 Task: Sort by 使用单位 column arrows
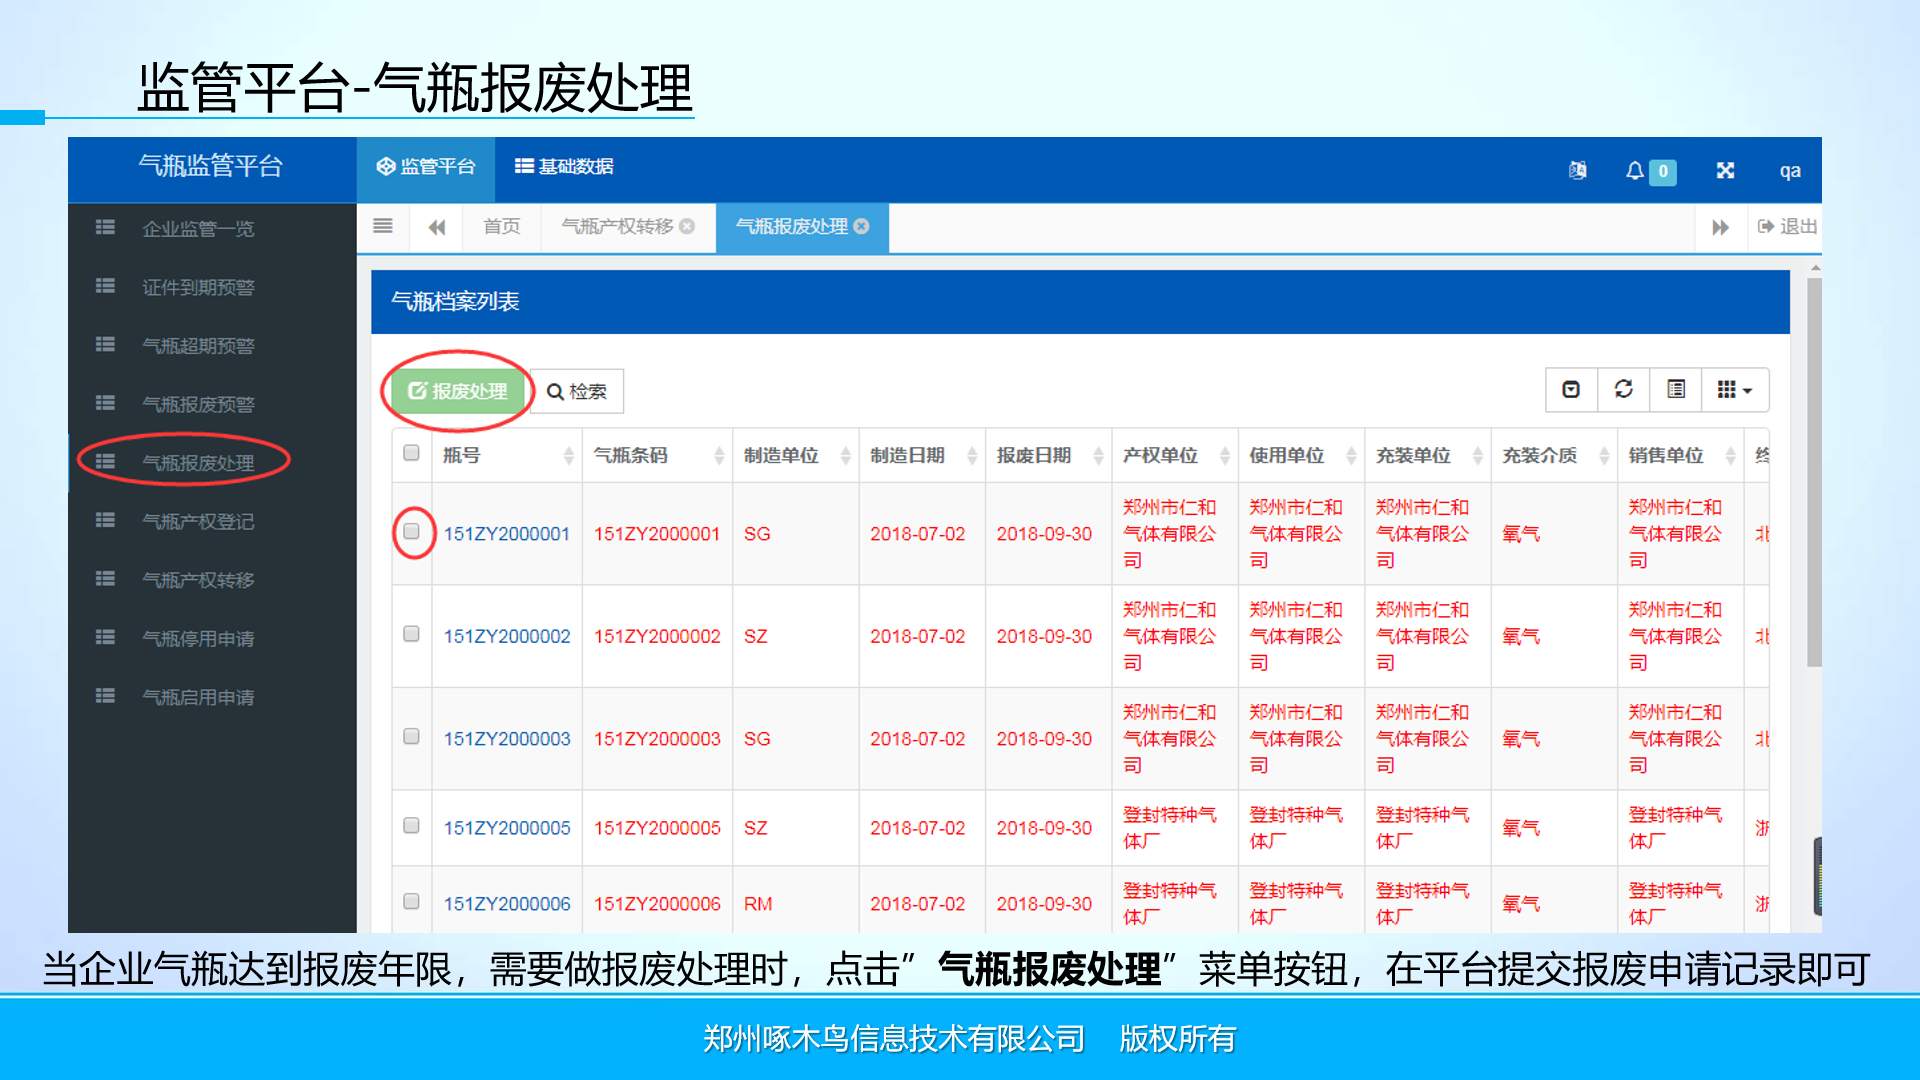(x=1352, y=456)
